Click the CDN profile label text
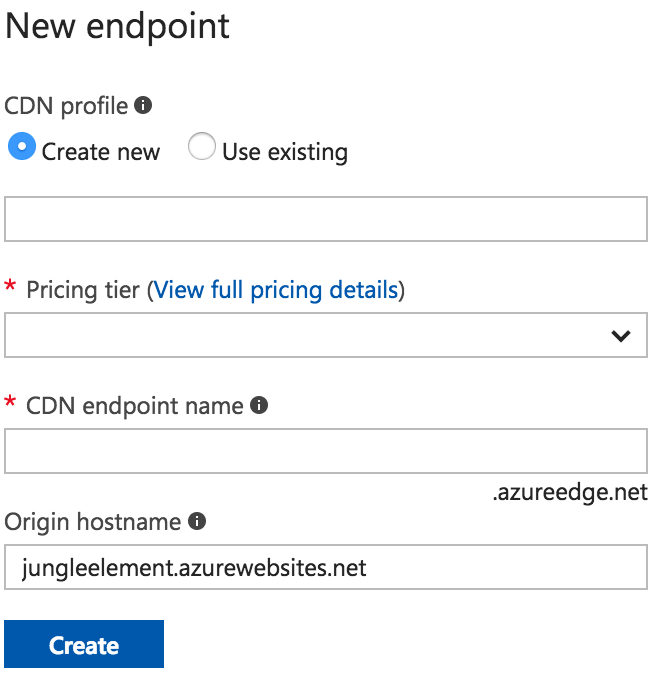 coord(66,106)
